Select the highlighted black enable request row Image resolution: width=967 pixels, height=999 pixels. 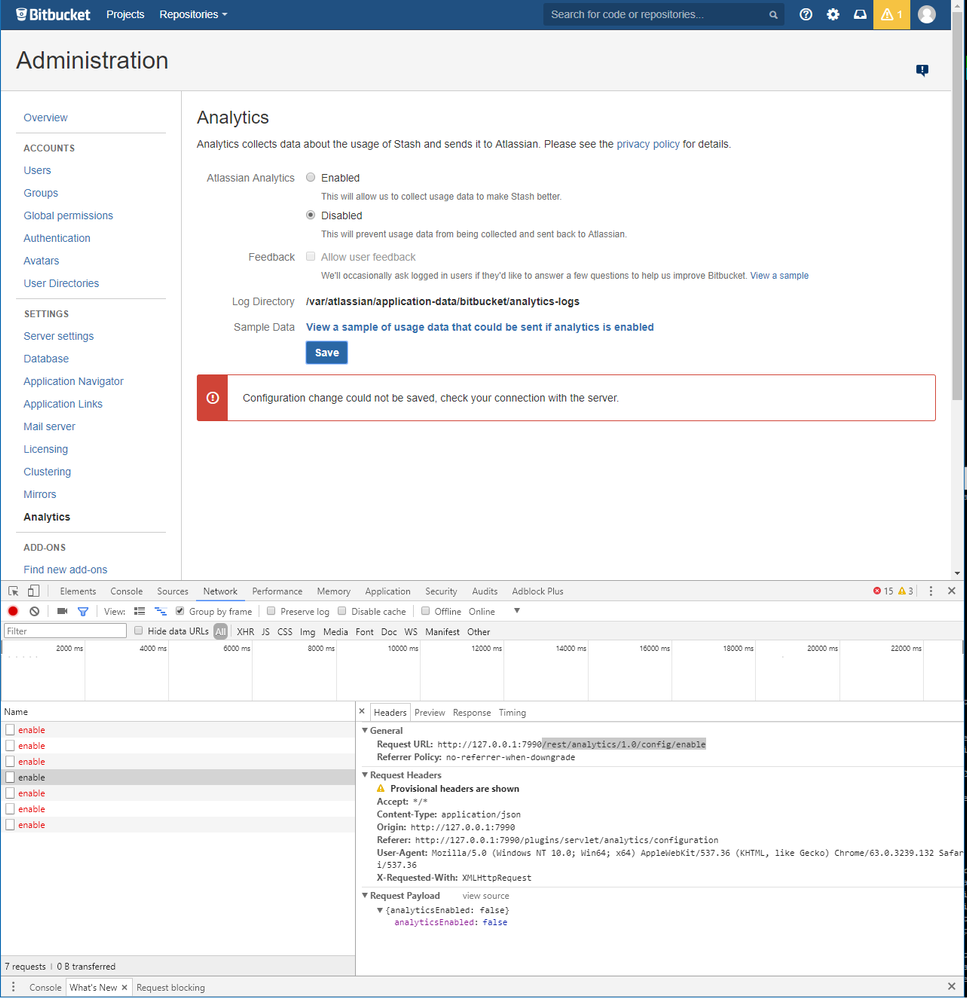[x=178, y=777]
